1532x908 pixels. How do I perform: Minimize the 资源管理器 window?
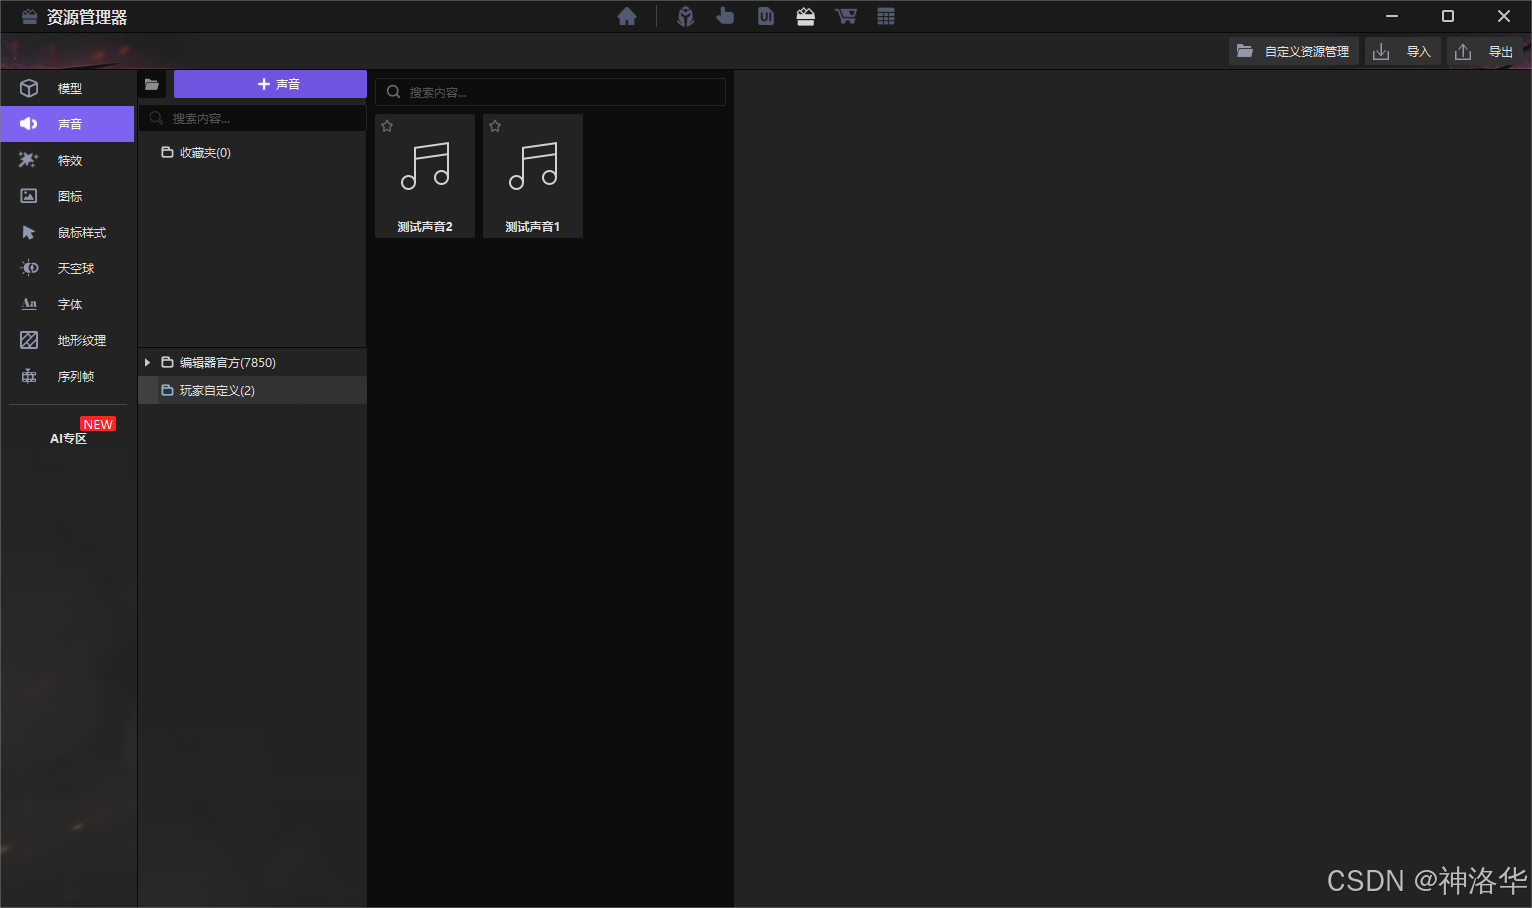[1391, 16]
